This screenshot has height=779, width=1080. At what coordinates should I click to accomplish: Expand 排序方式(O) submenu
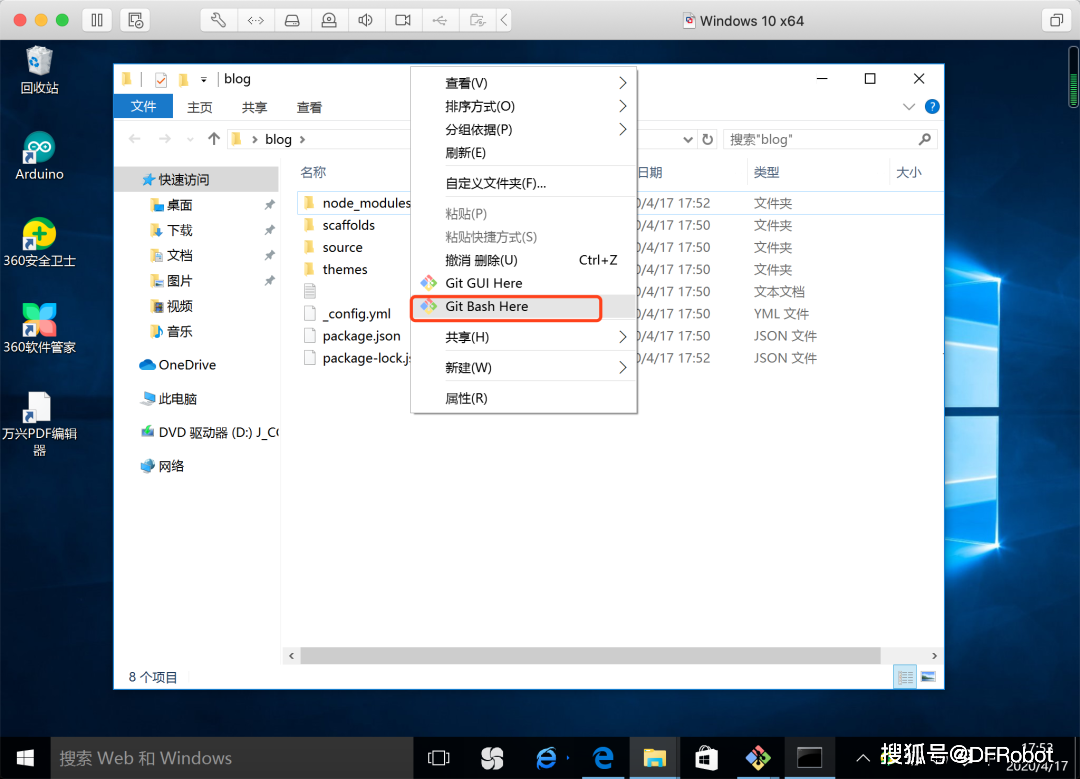(523, 106)
